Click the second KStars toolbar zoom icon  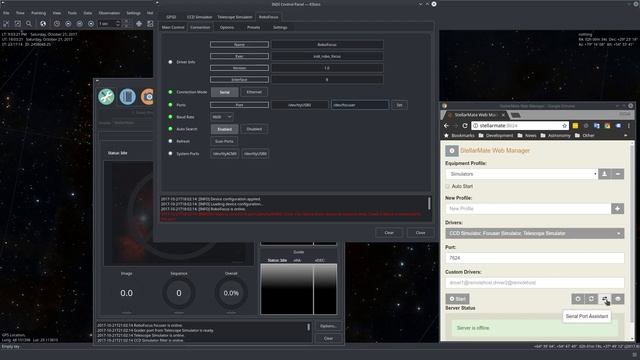click(x=18, y=24)
